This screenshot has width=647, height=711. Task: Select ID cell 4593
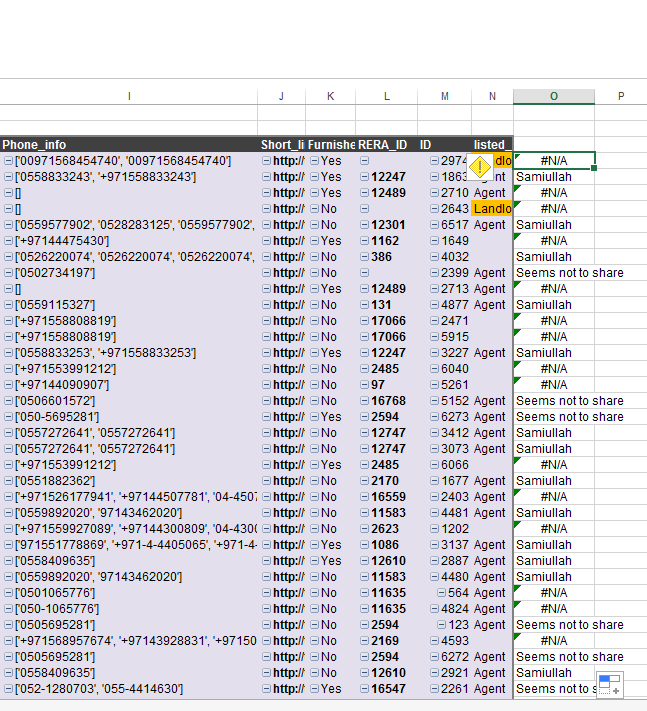tap(444, 640)
